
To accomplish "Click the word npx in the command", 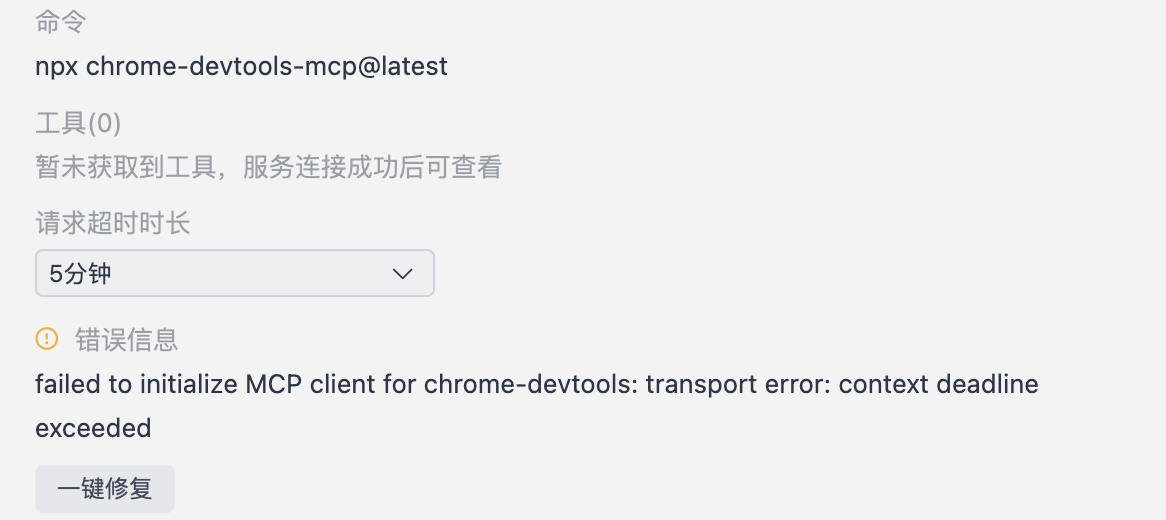I will pos(56,67).
